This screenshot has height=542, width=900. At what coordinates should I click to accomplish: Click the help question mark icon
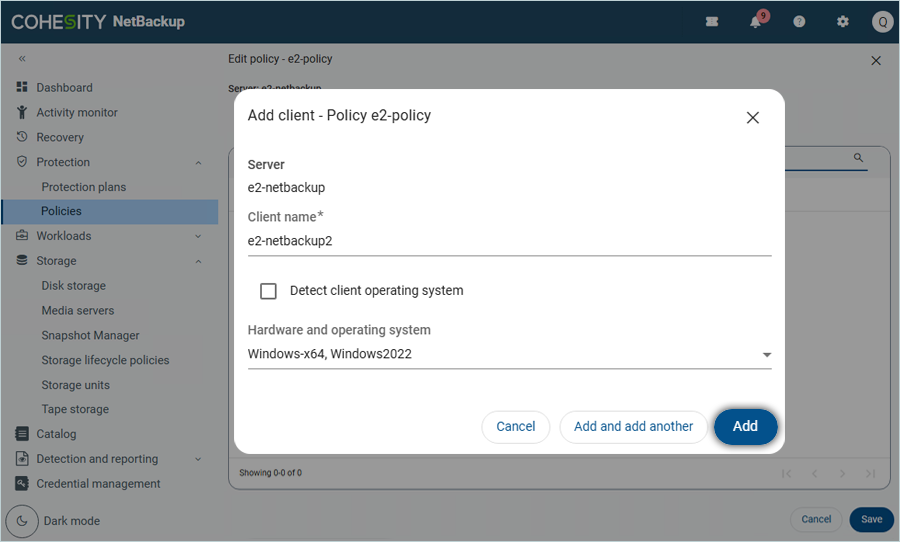point(799,22)
